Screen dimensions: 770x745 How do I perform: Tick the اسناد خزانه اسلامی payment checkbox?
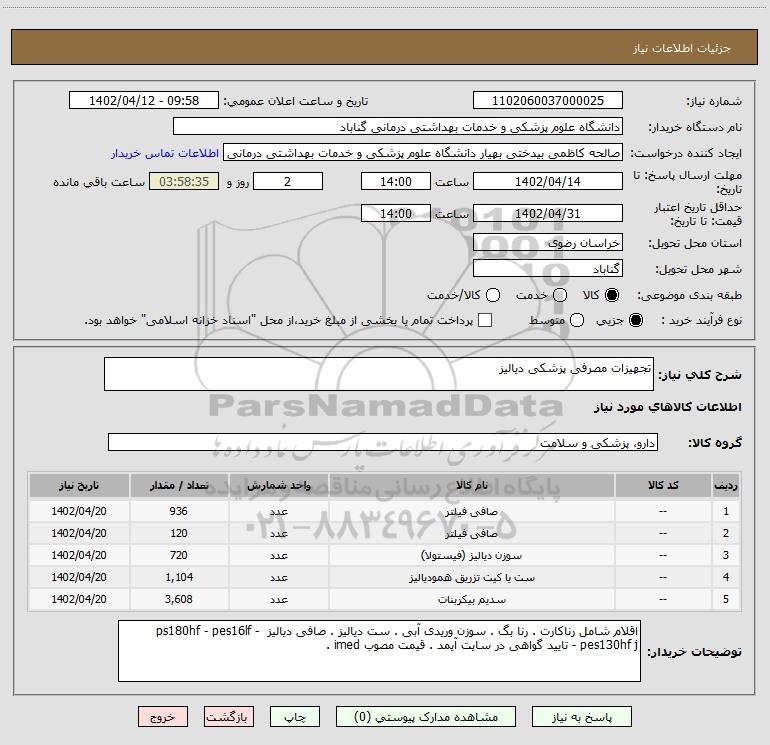pos(485,320)
